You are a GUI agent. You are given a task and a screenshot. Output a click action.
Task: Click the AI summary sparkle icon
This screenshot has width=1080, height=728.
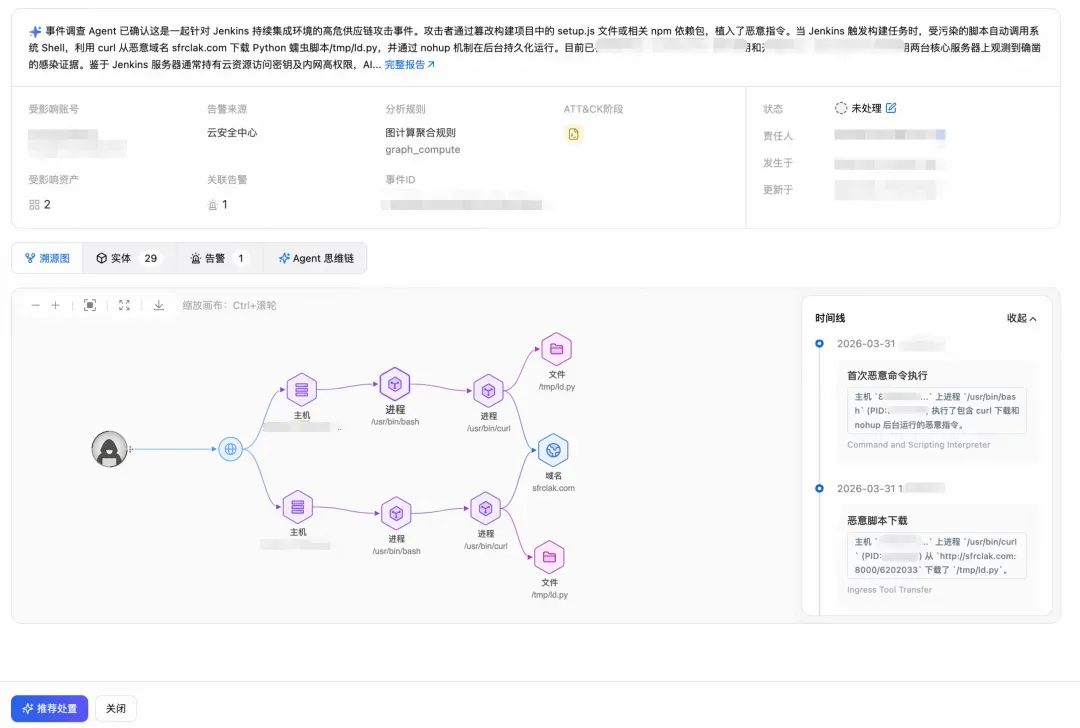coord(35,32)
